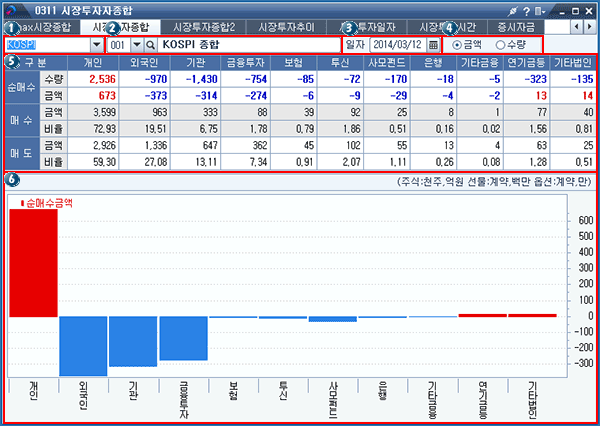This screenshot has width=600, height=426.
Task: Click the 보험 column header
Action: [x=293, y=62]
